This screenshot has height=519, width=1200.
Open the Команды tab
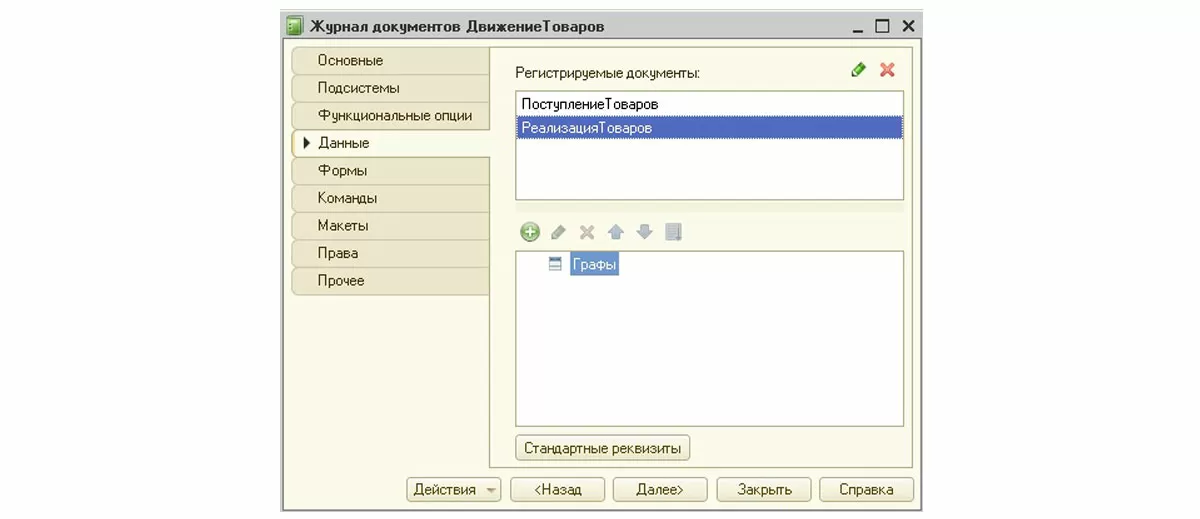coord(391,198)
